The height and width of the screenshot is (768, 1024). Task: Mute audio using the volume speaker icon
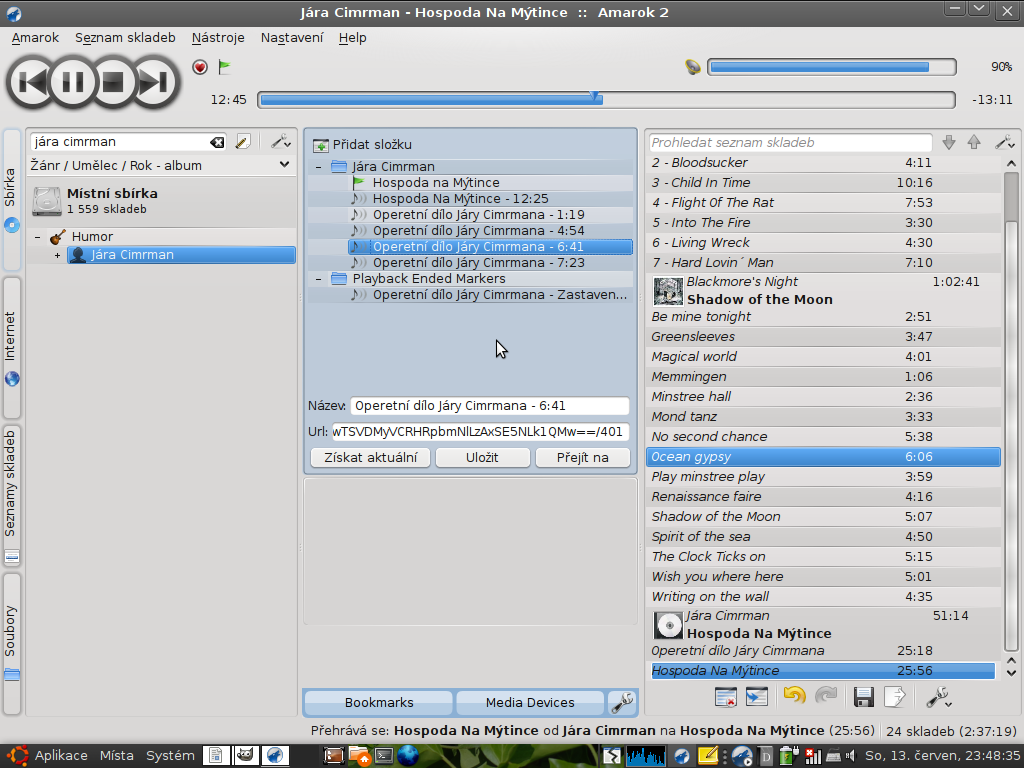693,67
